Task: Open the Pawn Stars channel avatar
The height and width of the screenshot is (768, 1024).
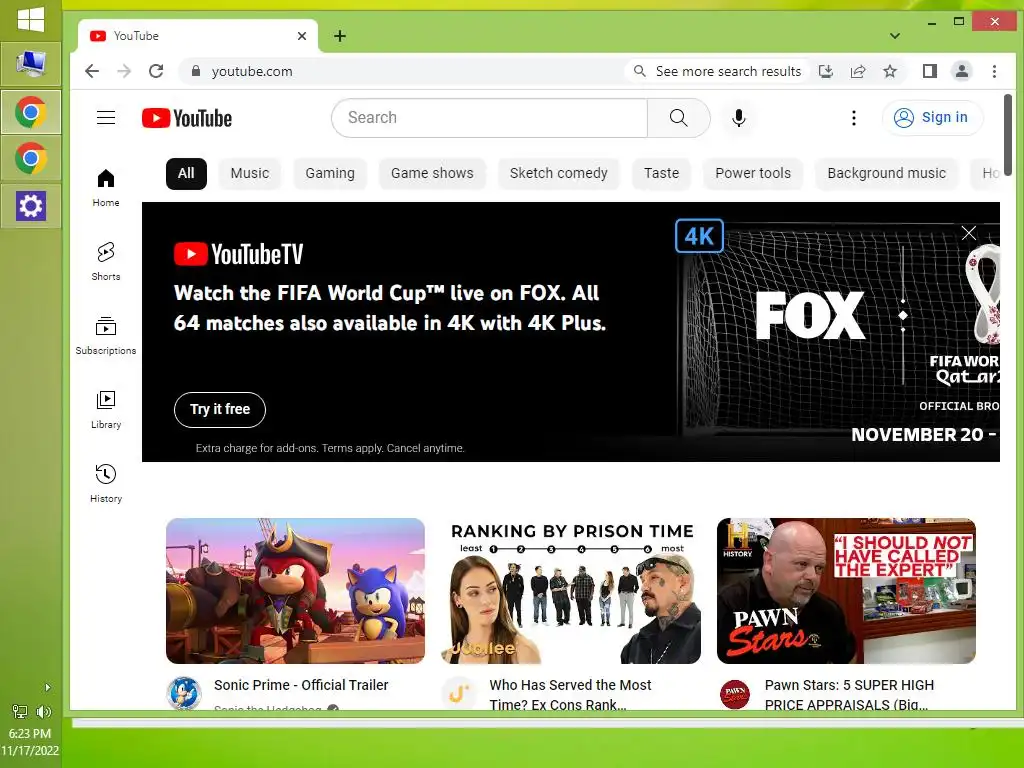Action: coord(735,694)
